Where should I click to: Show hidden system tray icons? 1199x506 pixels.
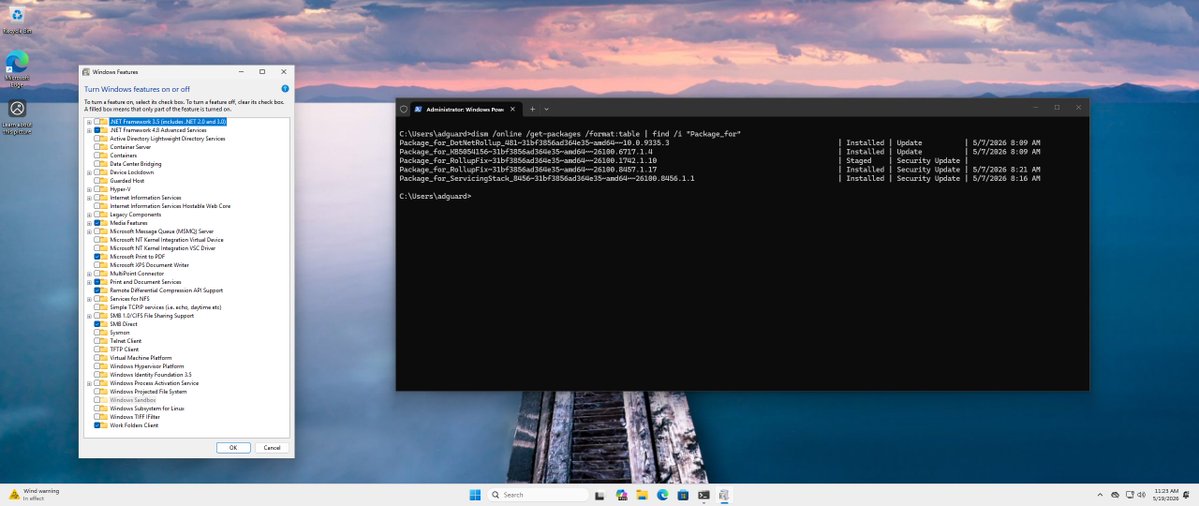click(1100, 495)
